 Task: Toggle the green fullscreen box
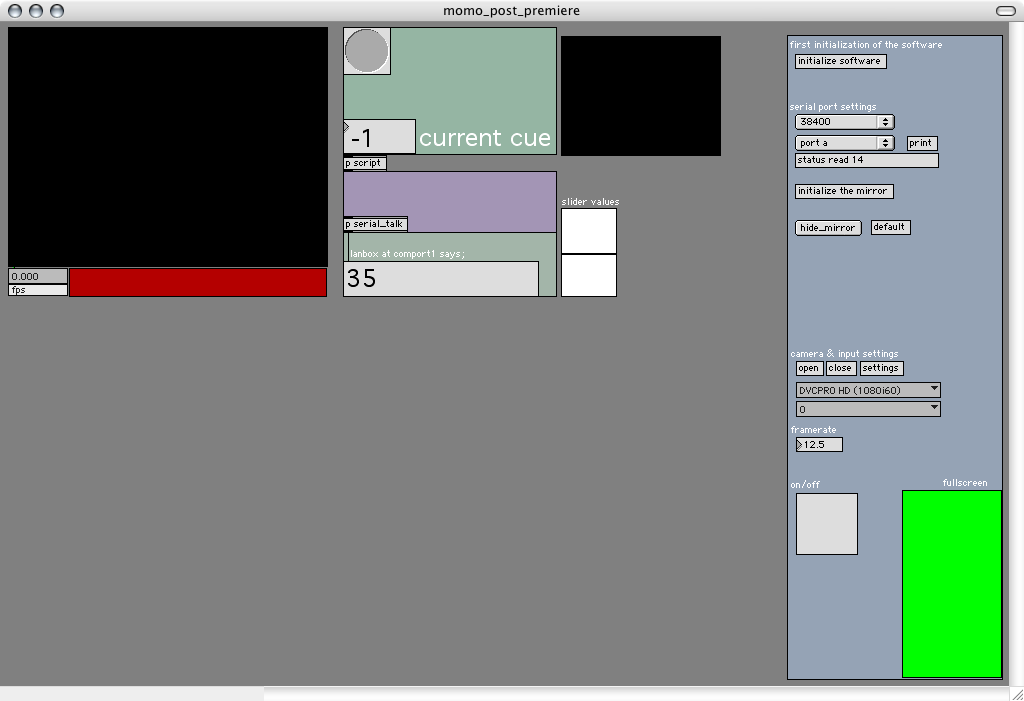point(952,584)
